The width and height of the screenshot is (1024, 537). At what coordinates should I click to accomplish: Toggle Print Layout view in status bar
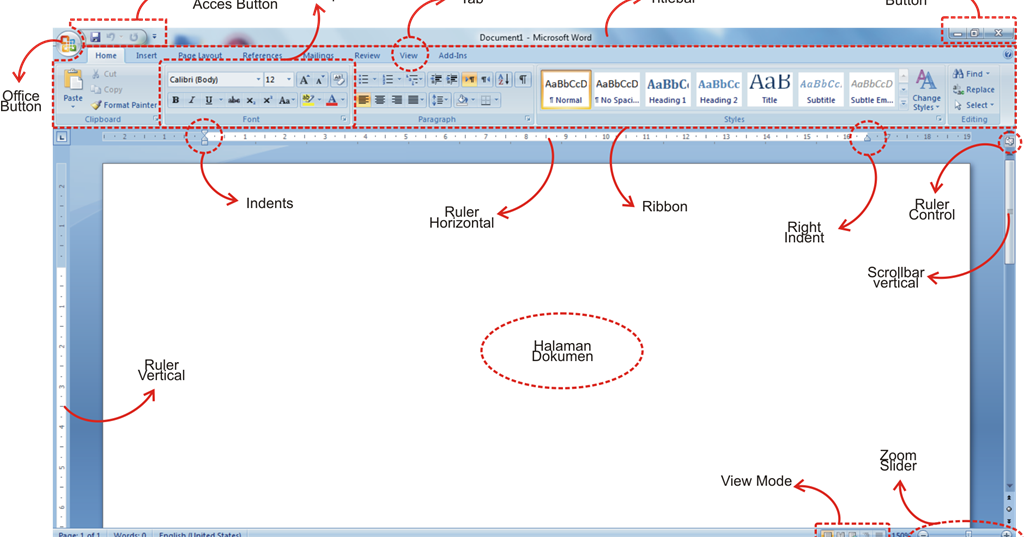826,534
